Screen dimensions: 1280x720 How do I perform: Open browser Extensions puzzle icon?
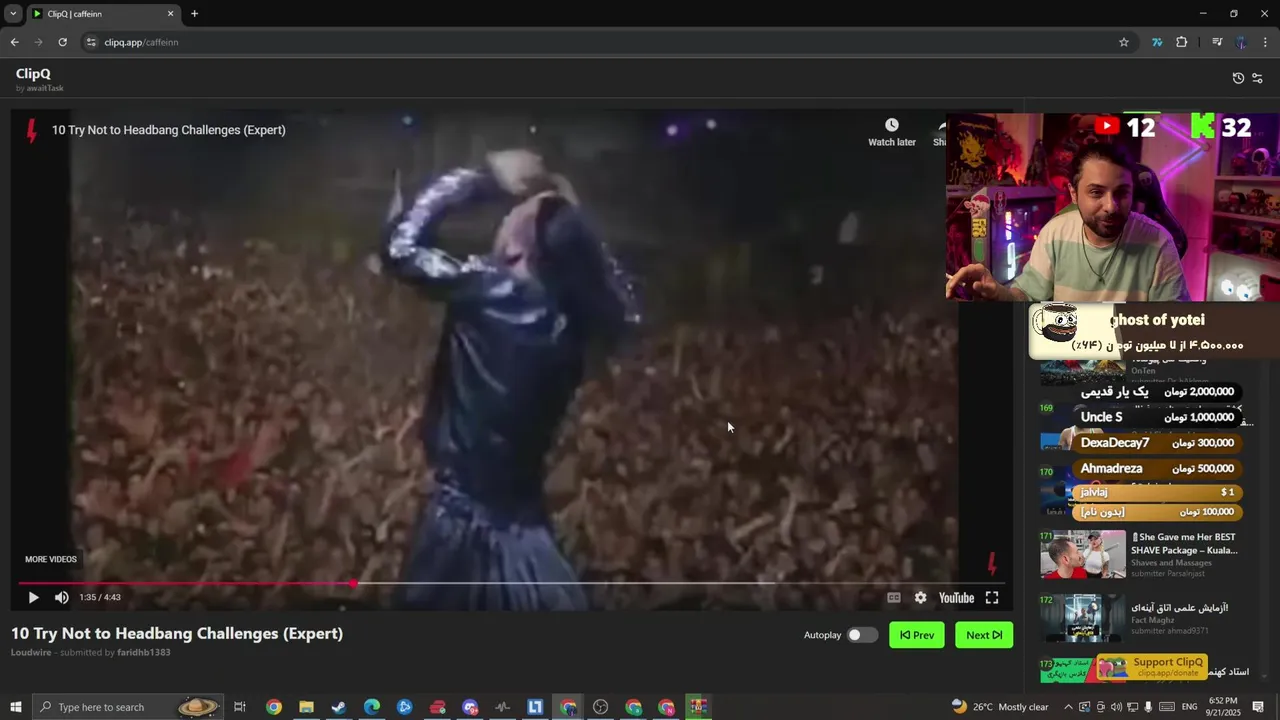(1182, 42)
